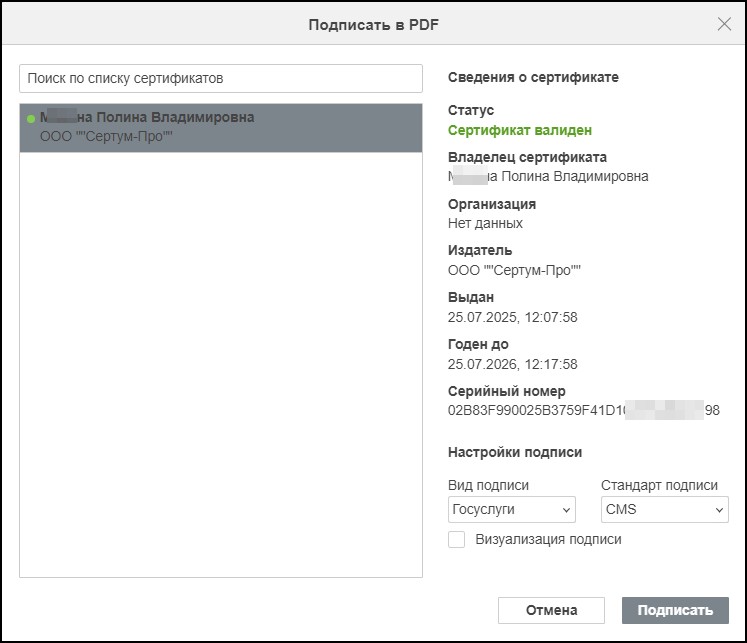
Task: Click the Нет данных organization value
Action: [485, 223]
